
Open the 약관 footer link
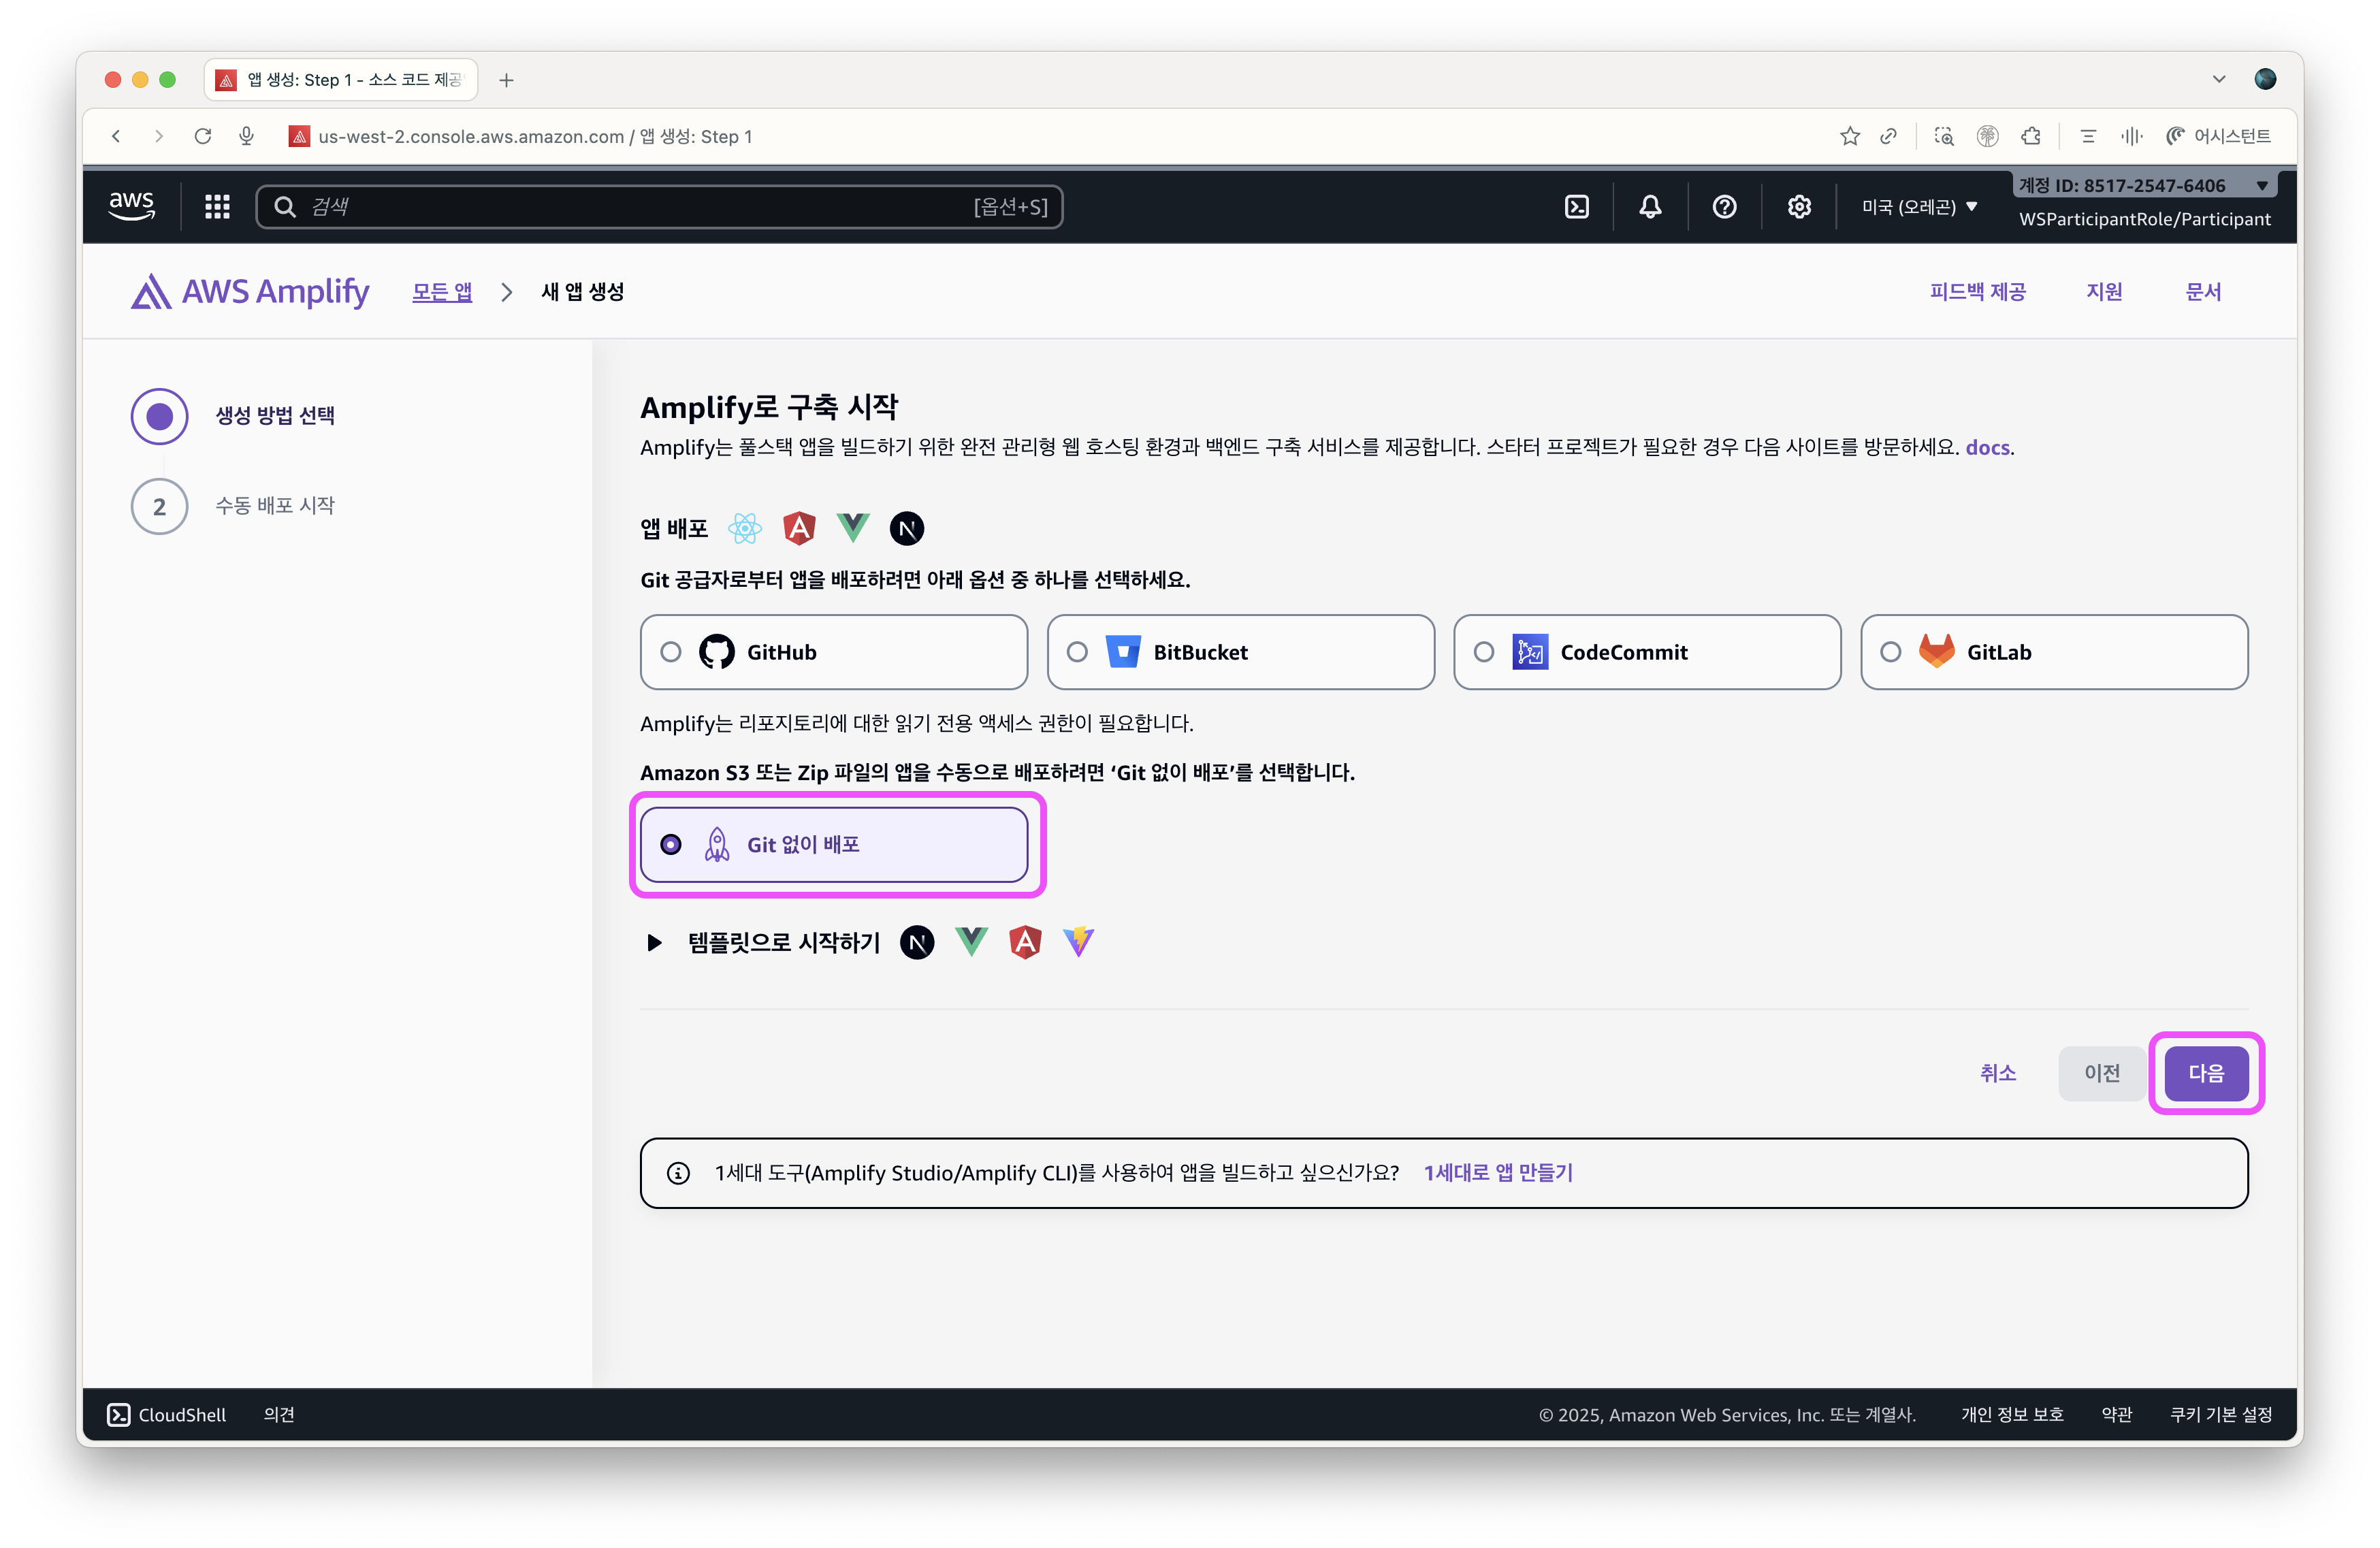tap(2116, 1414)
